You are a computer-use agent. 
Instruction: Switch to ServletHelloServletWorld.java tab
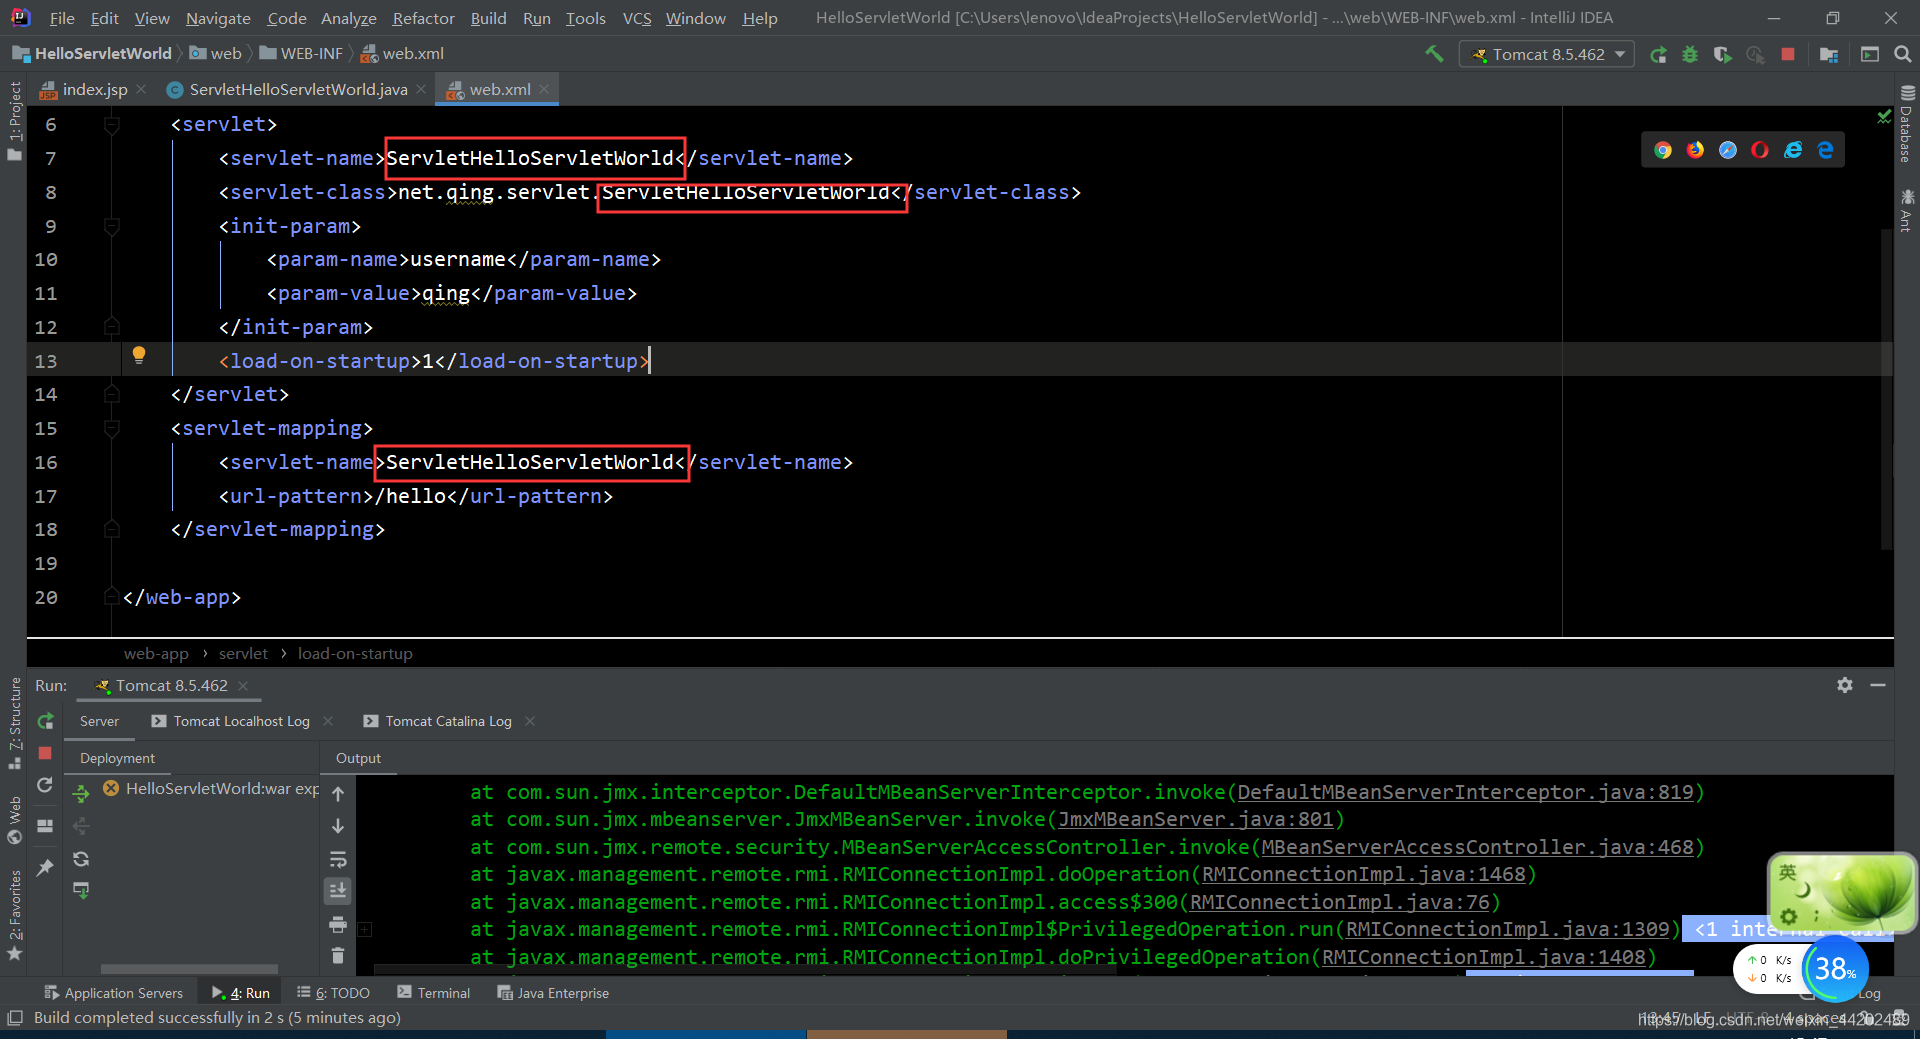click(x=298, y=89)
